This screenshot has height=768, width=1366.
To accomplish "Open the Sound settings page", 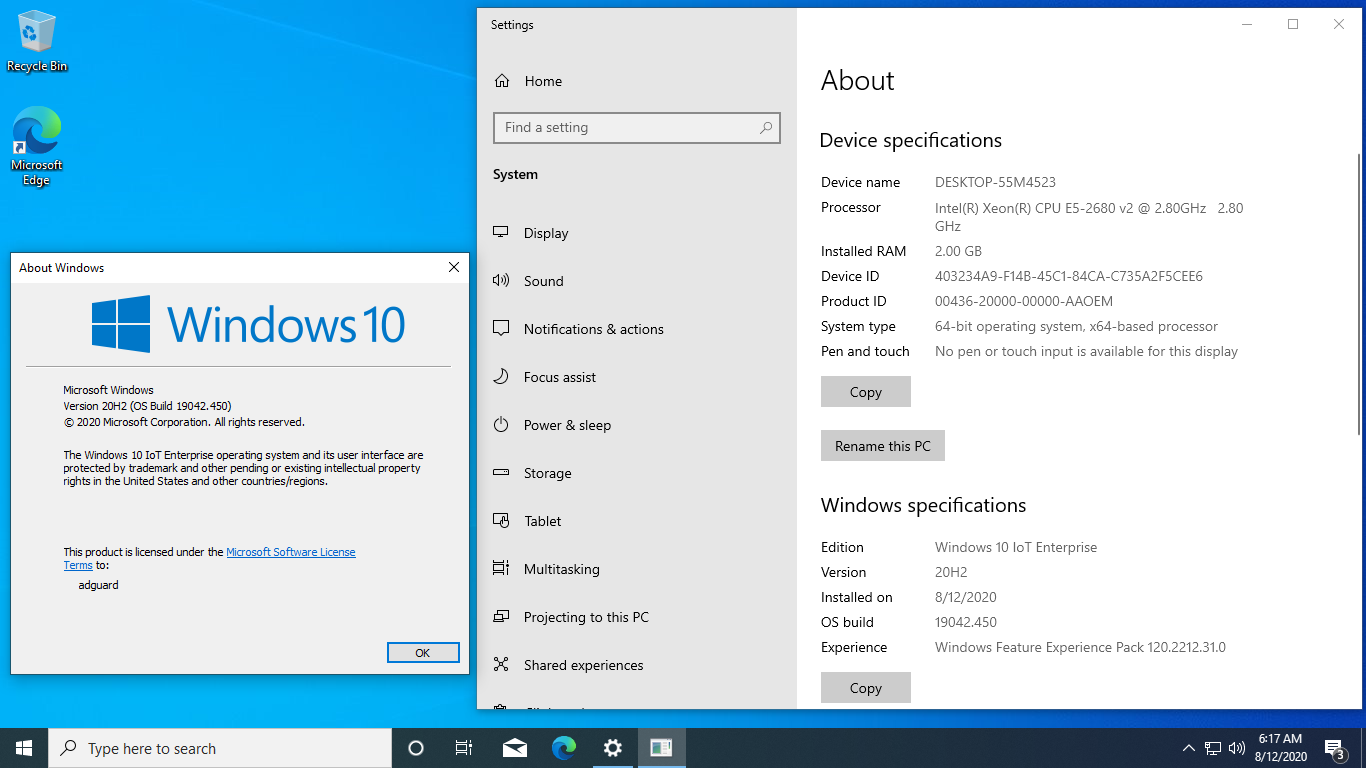I will [637, 281].
